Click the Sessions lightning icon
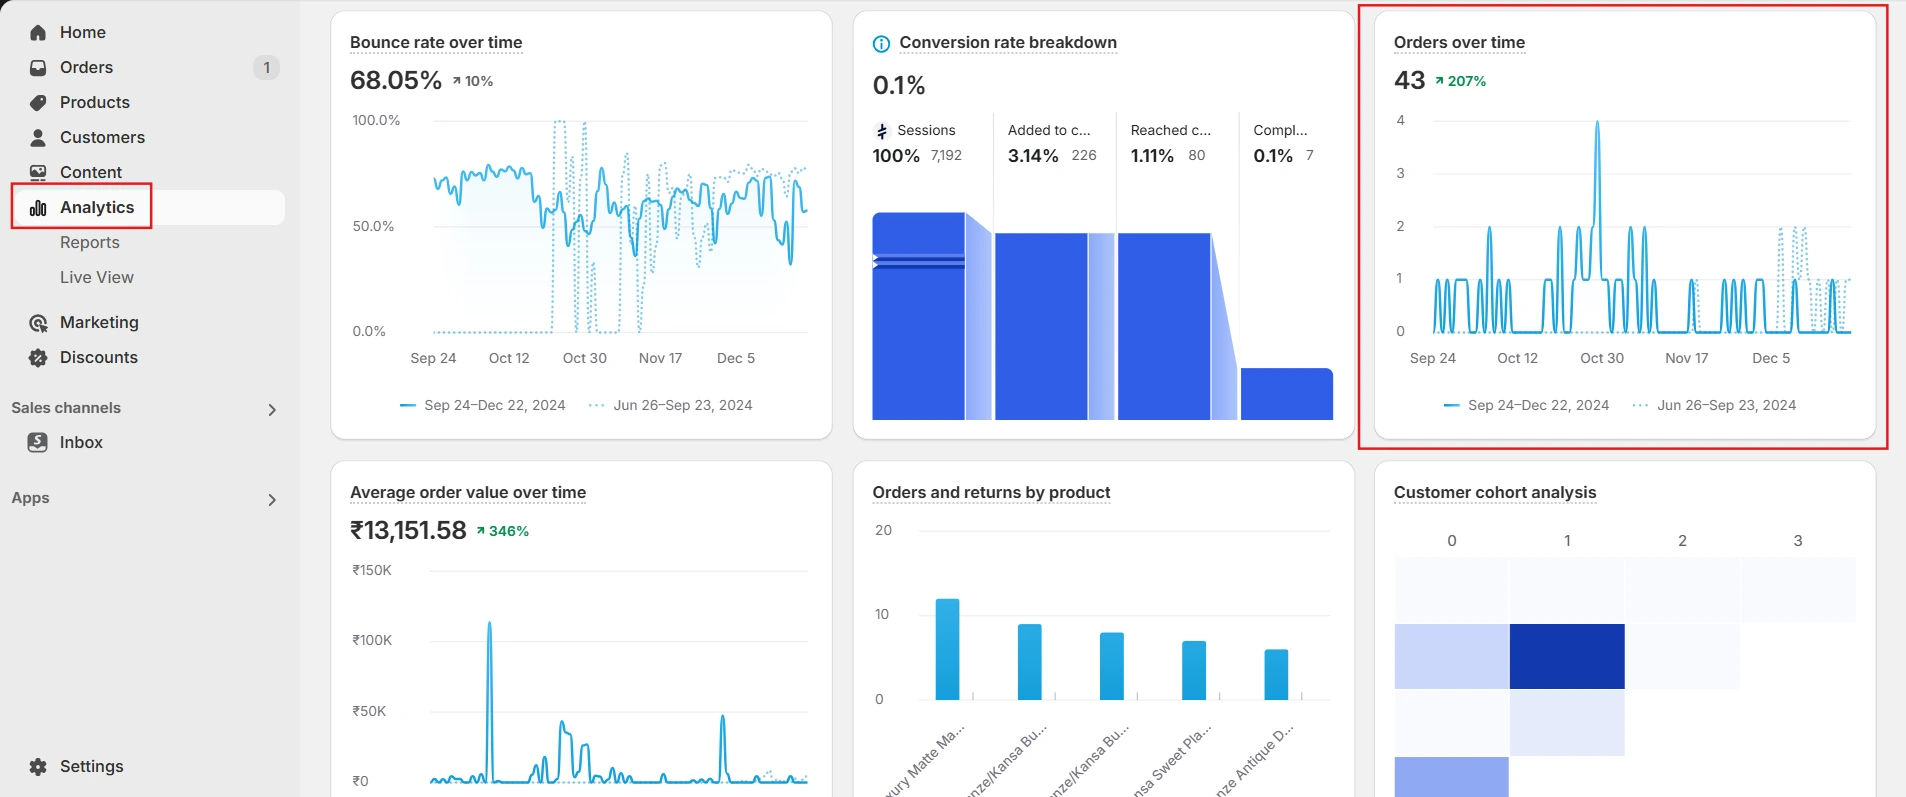 click(x=882, y=131)
